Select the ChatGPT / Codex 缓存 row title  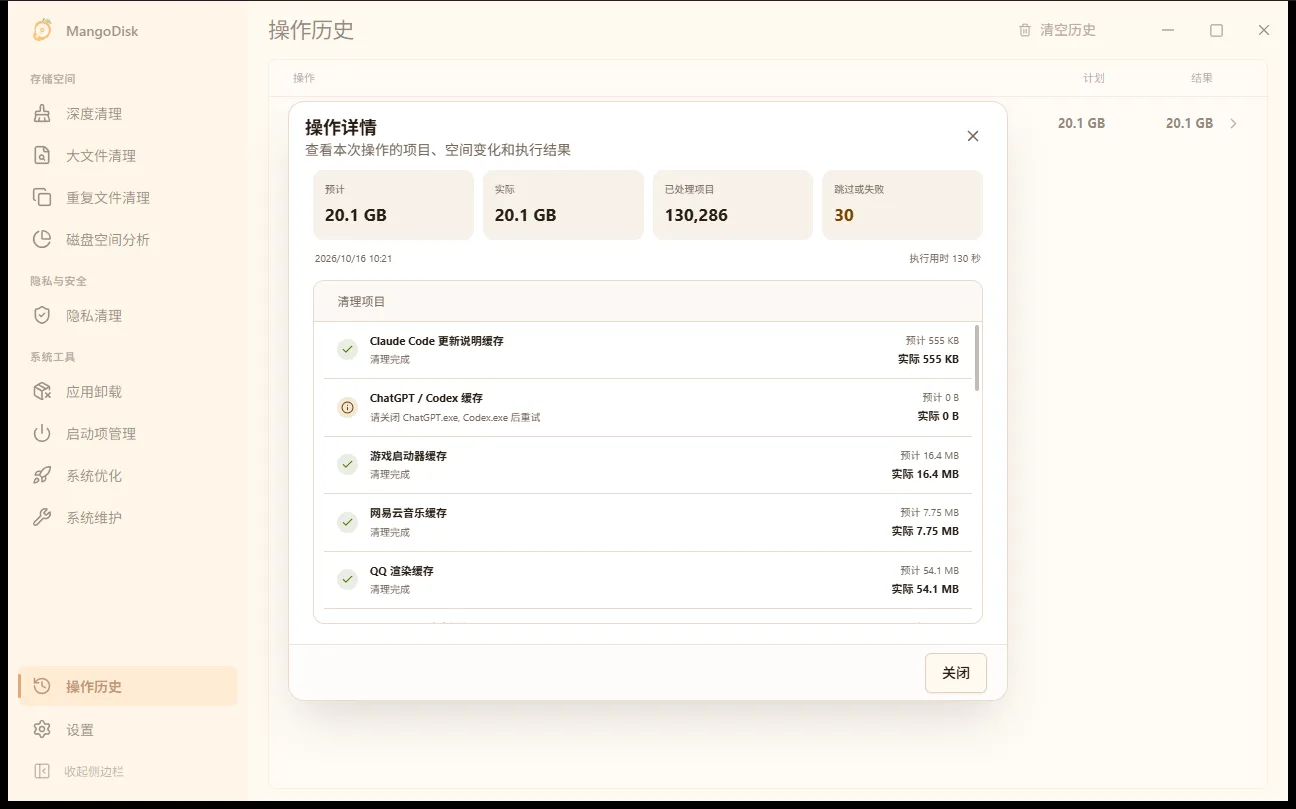(426, 398)
